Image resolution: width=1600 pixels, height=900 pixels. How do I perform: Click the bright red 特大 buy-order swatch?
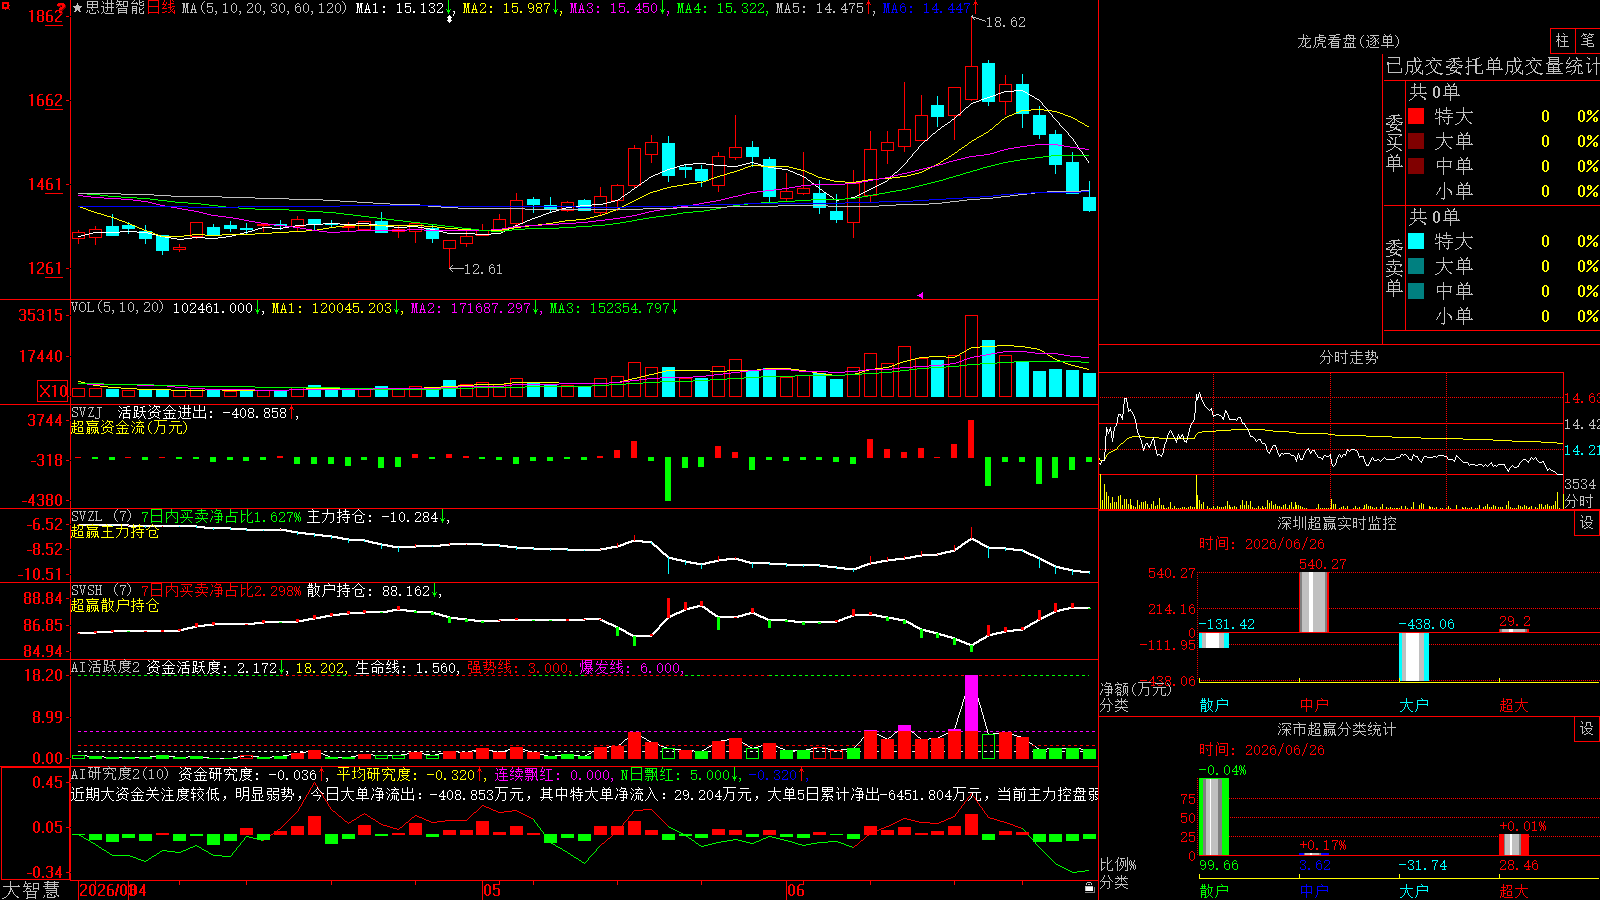point(1416,116)
